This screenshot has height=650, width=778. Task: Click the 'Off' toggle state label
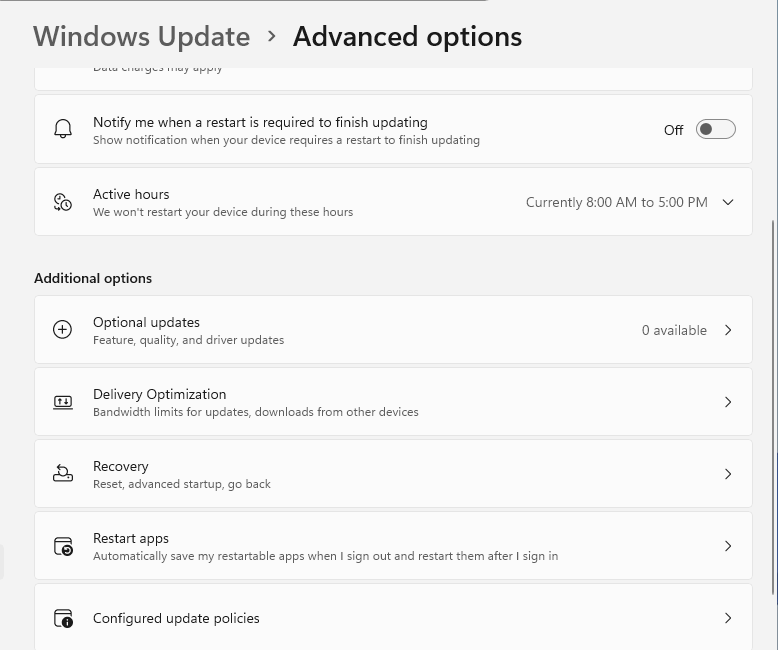pos(674,130)
